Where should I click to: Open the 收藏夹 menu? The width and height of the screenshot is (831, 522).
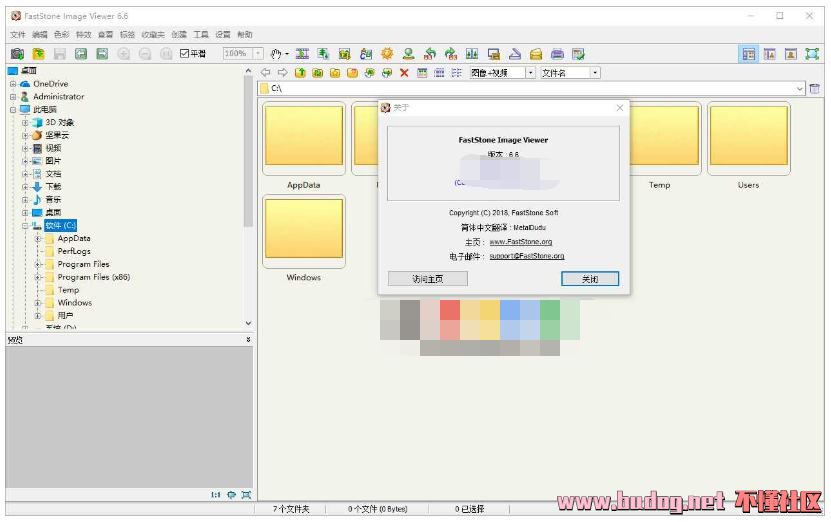coord(153,34)
